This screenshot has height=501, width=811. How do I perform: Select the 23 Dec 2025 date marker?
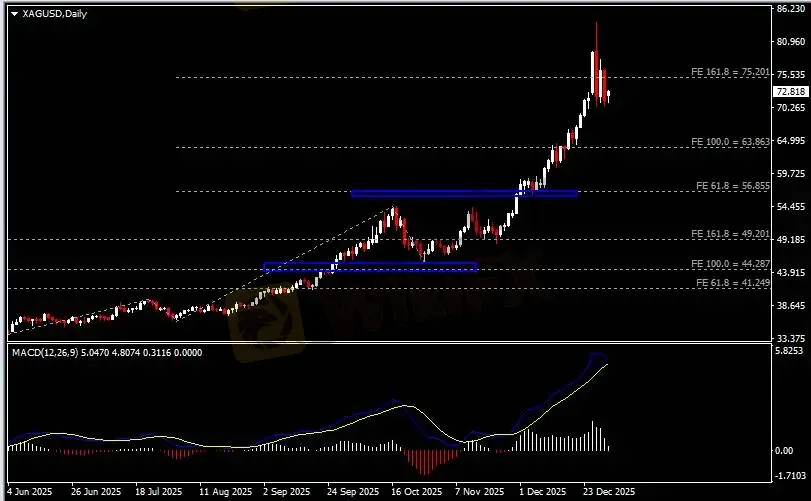tap(609, 491)
